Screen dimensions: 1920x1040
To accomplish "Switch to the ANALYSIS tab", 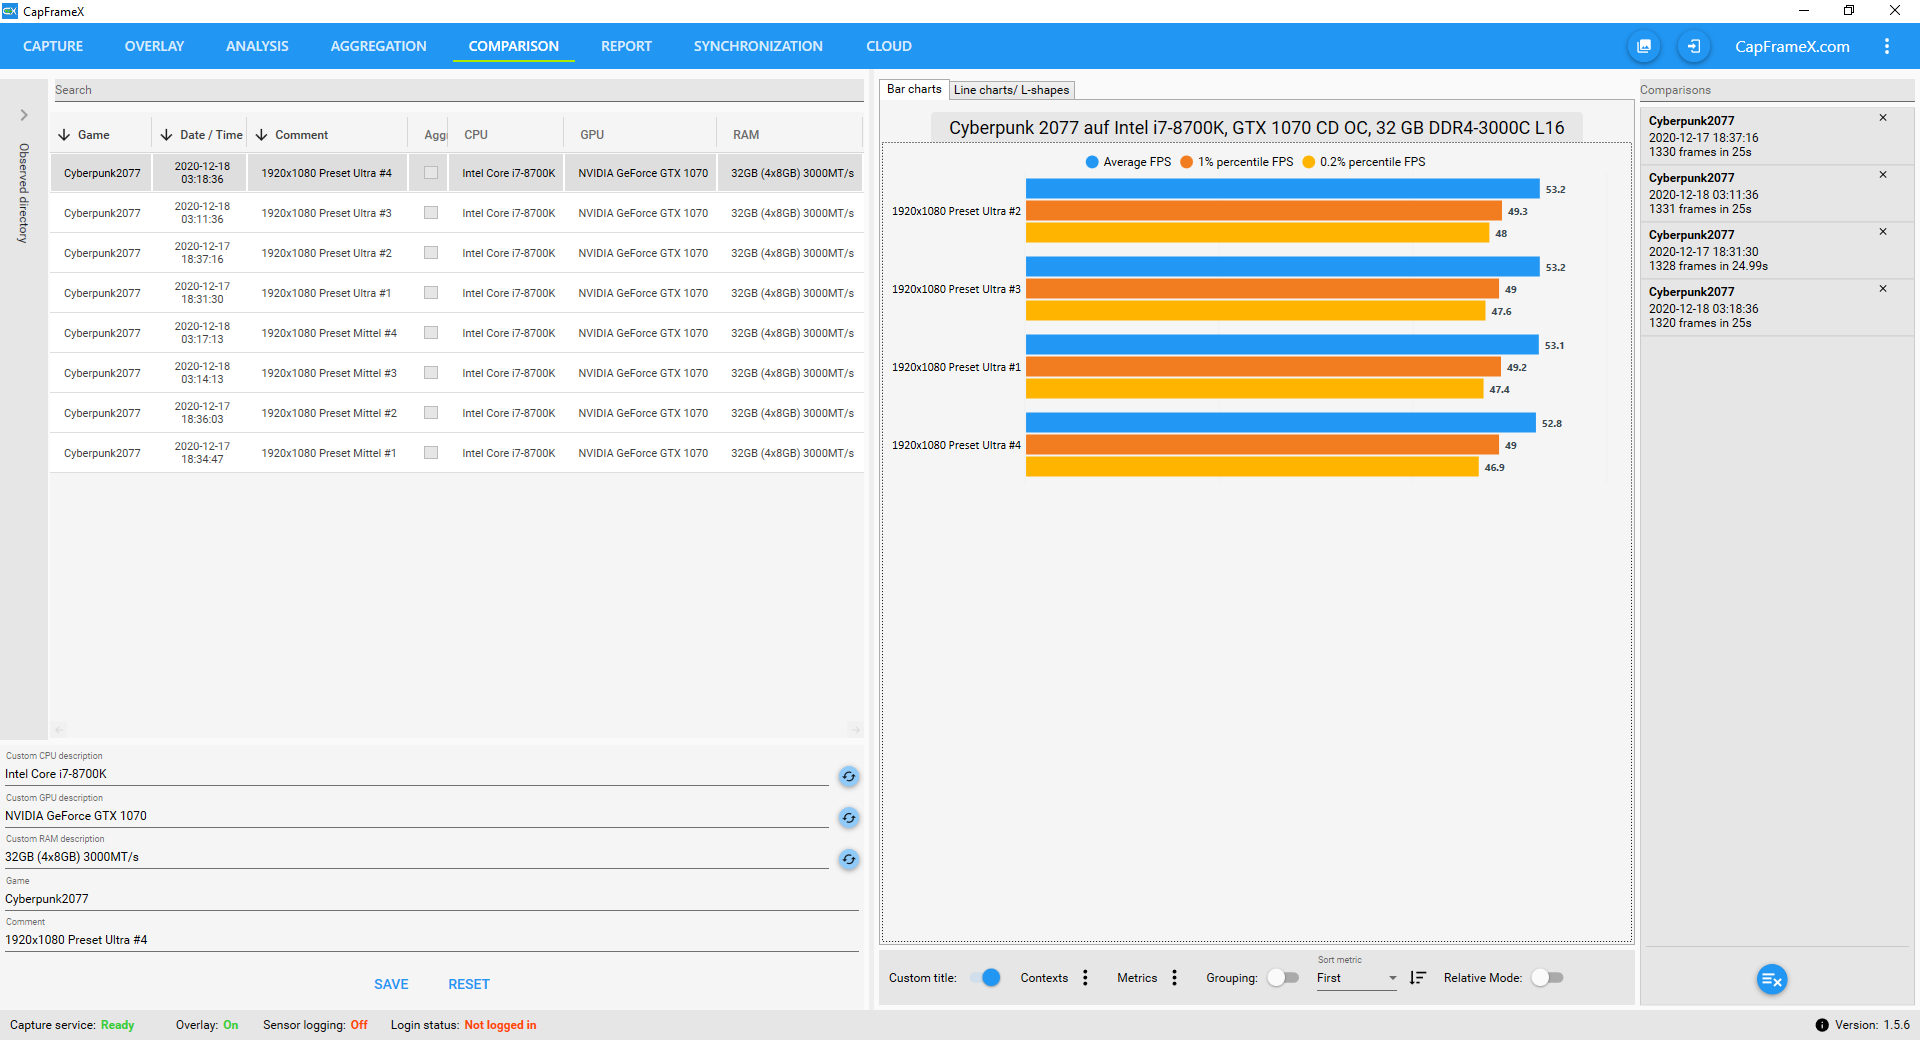I will pyautogui.click(x=257, y=46).
